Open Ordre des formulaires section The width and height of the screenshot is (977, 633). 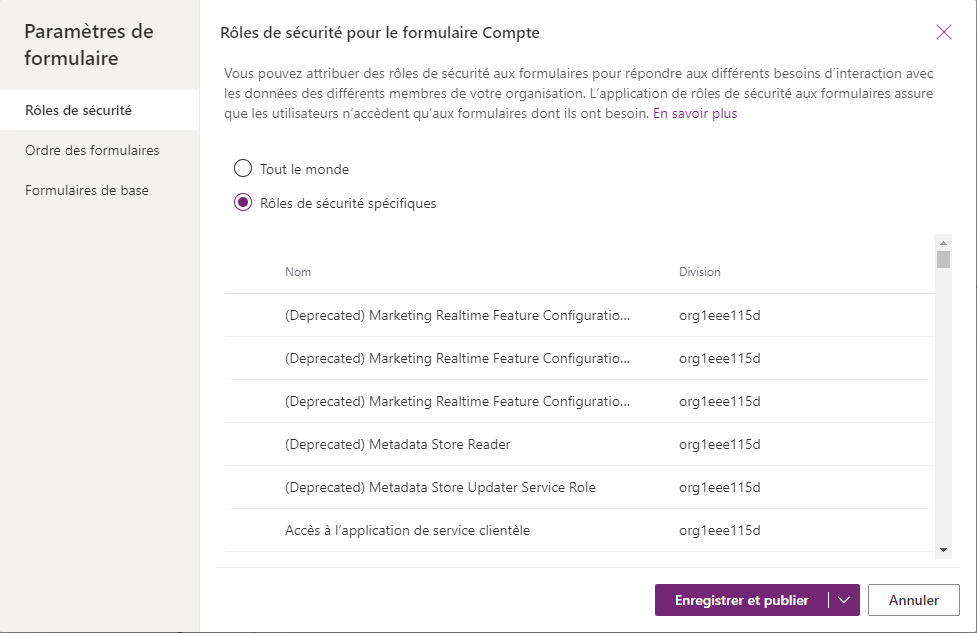pos(92,150)
